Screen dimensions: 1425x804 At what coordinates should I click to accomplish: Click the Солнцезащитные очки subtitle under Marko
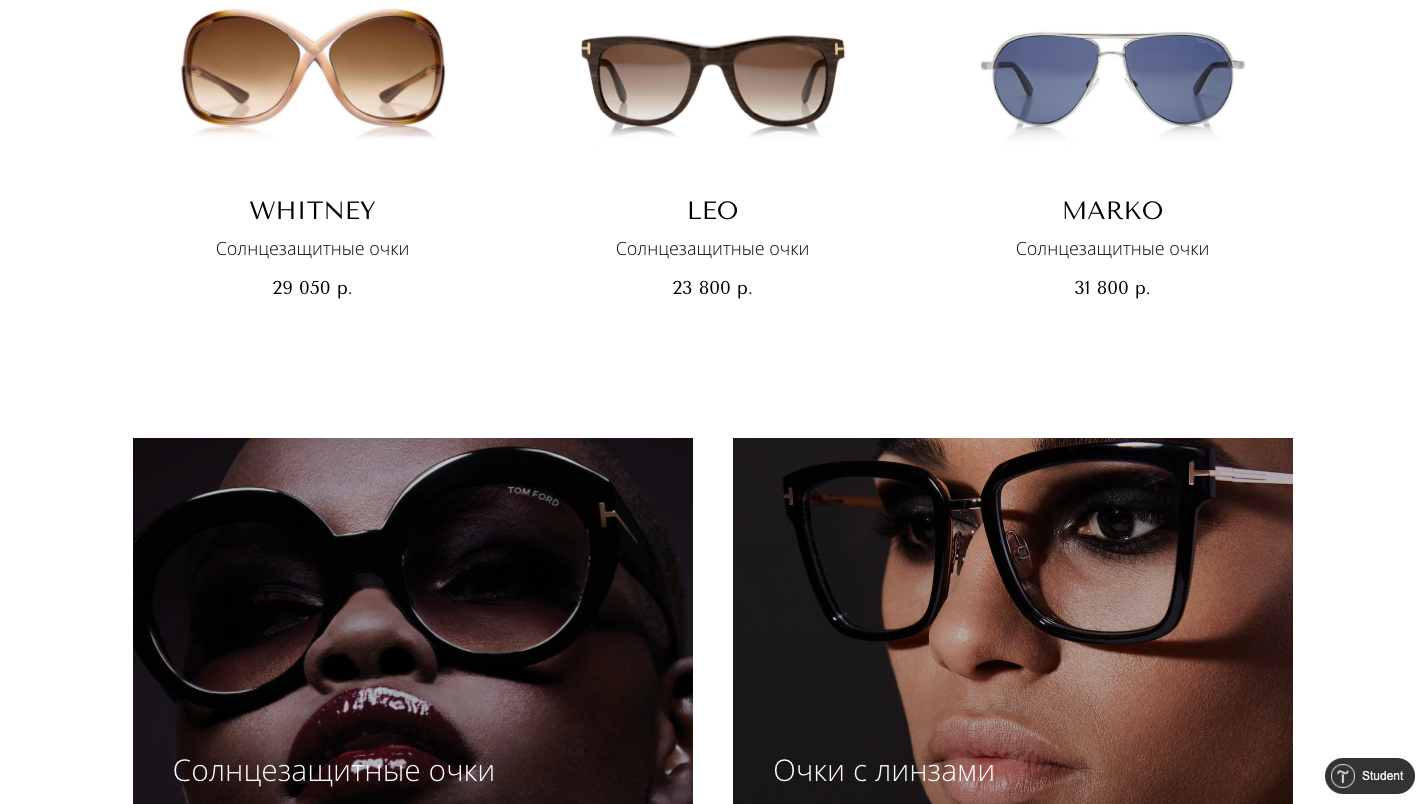pos(1113,249)
